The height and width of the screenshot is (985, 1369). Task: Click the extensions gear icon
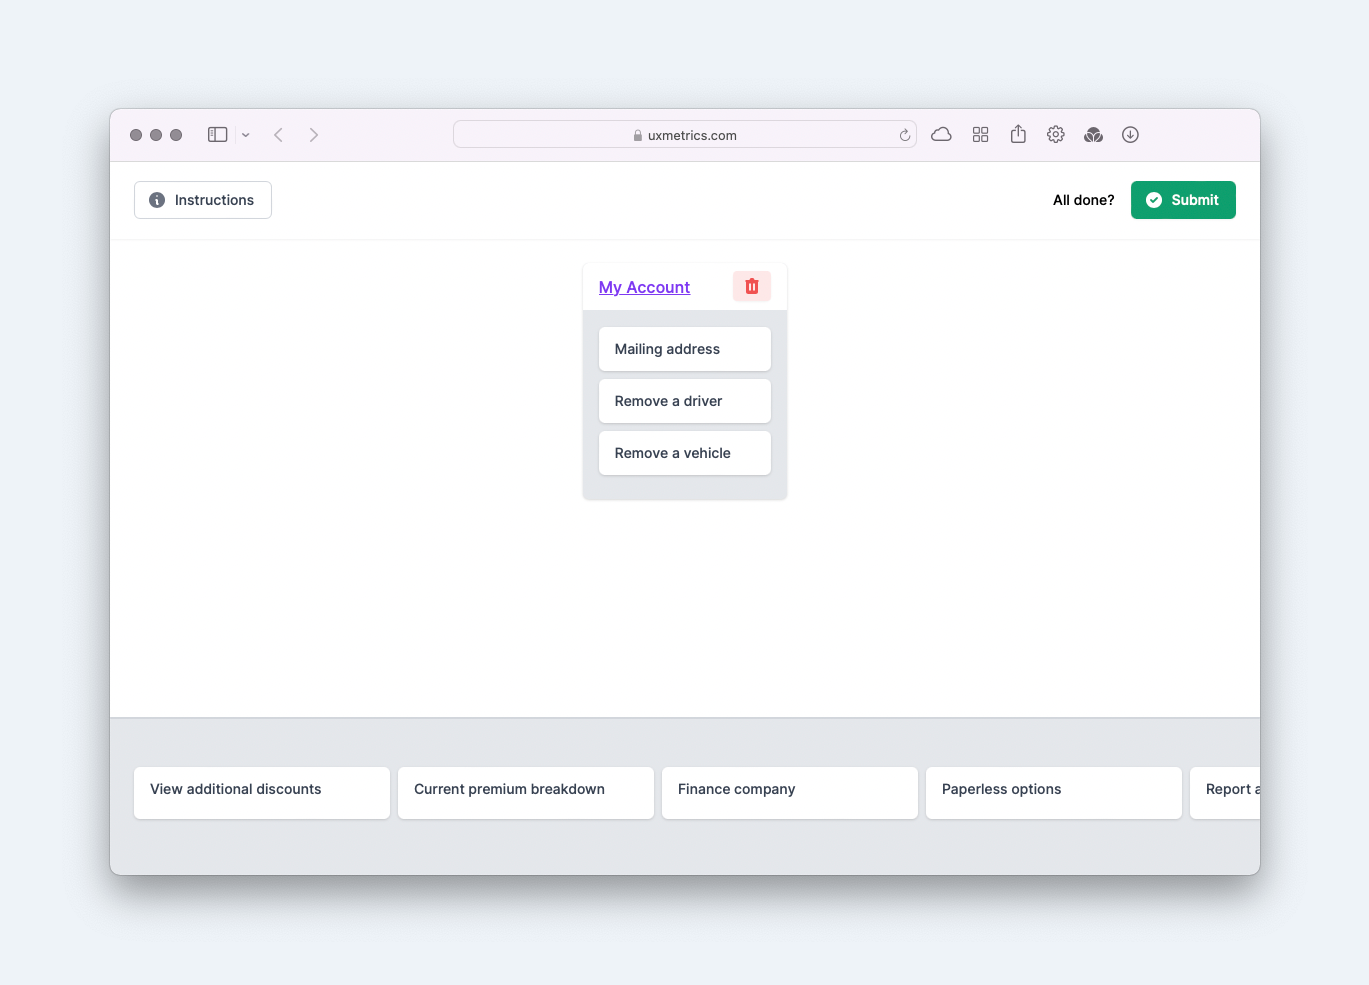tap(1055, 134)
